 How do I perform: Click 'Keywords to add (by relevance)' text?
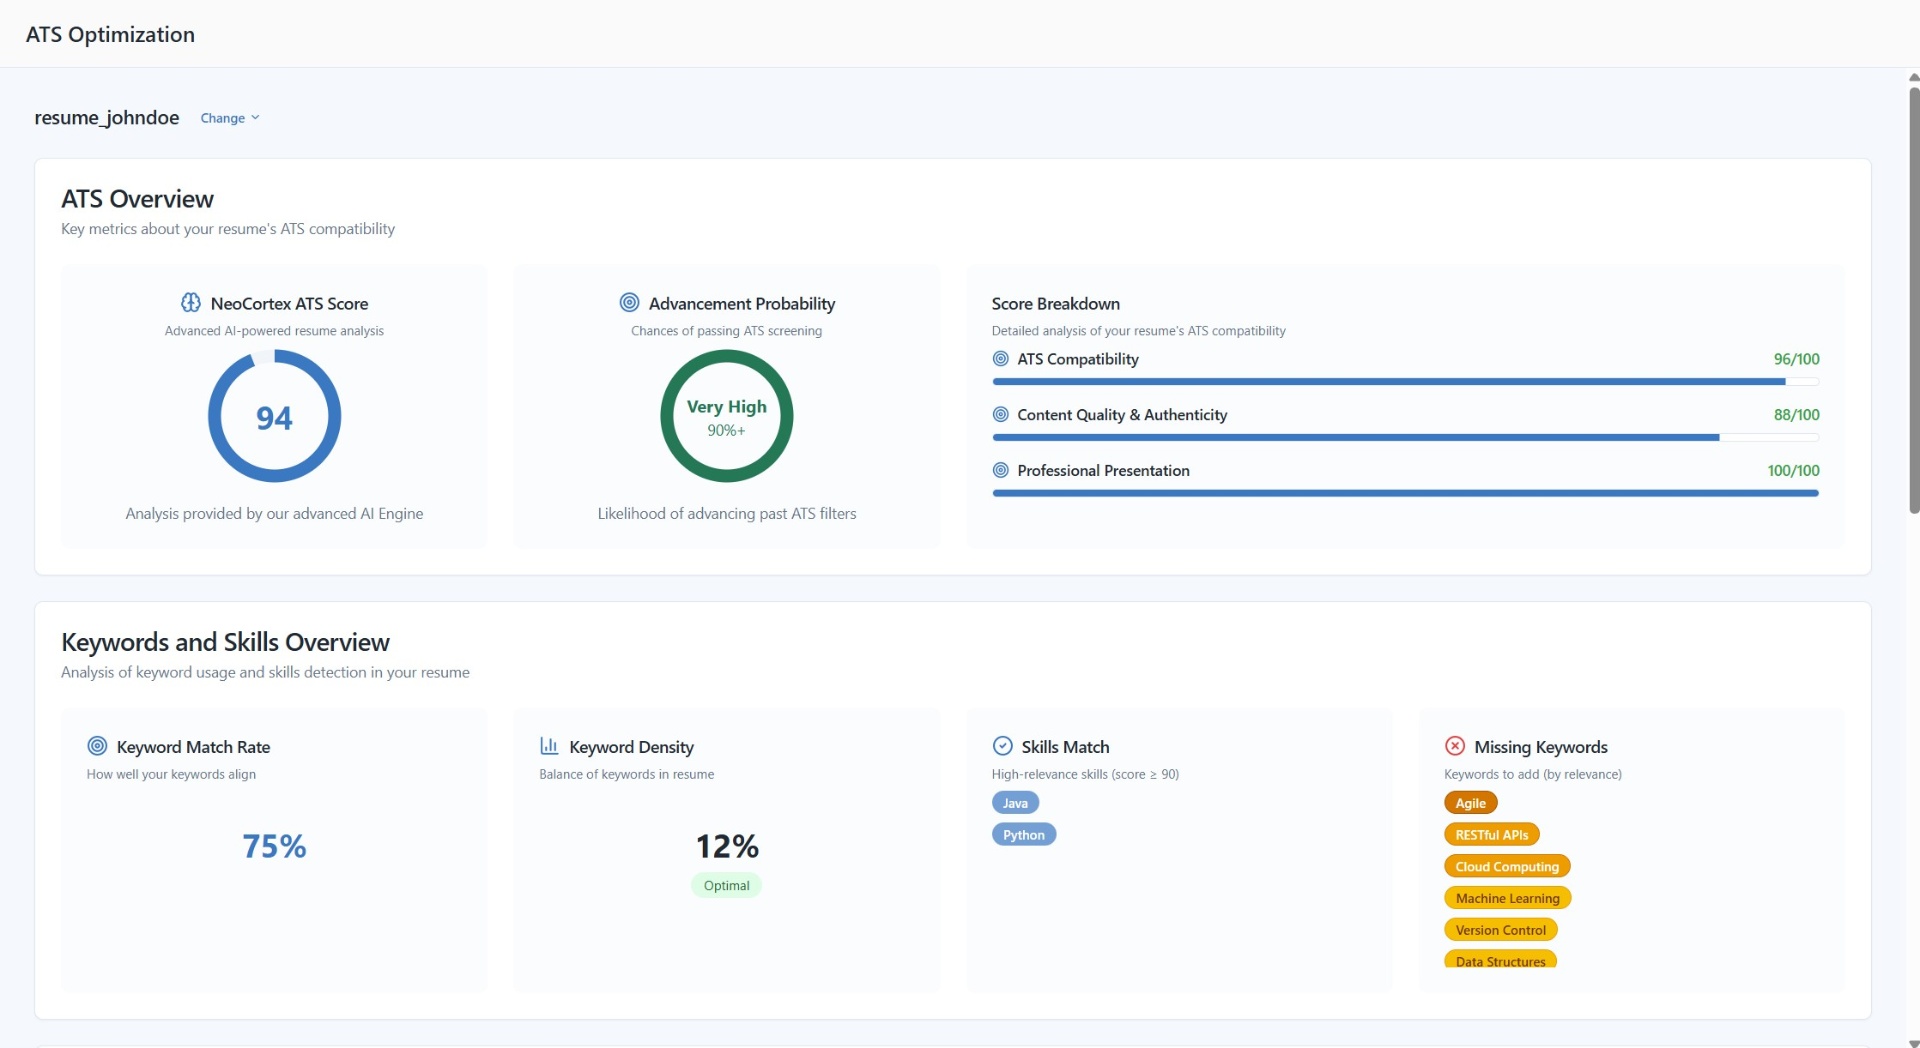1532,774
